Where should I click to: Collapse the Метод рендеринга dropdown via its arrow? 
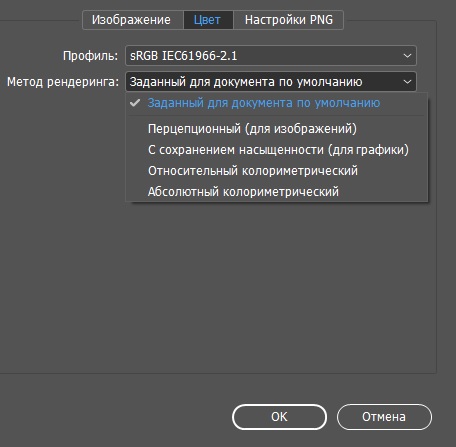click(407, 82)
